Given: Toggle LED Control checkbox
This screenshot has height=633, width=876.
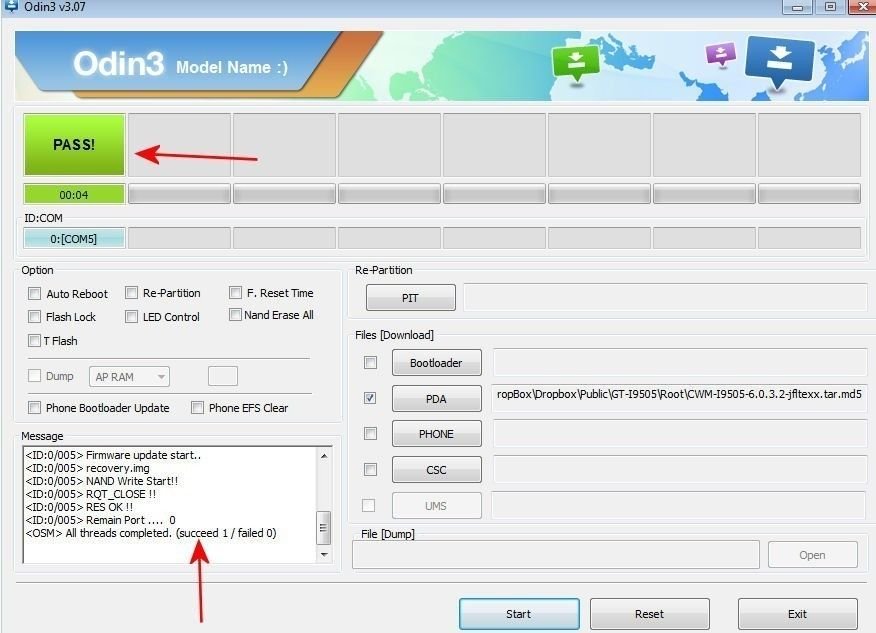Looking at the screenshot, I should (x=132, y=317).
